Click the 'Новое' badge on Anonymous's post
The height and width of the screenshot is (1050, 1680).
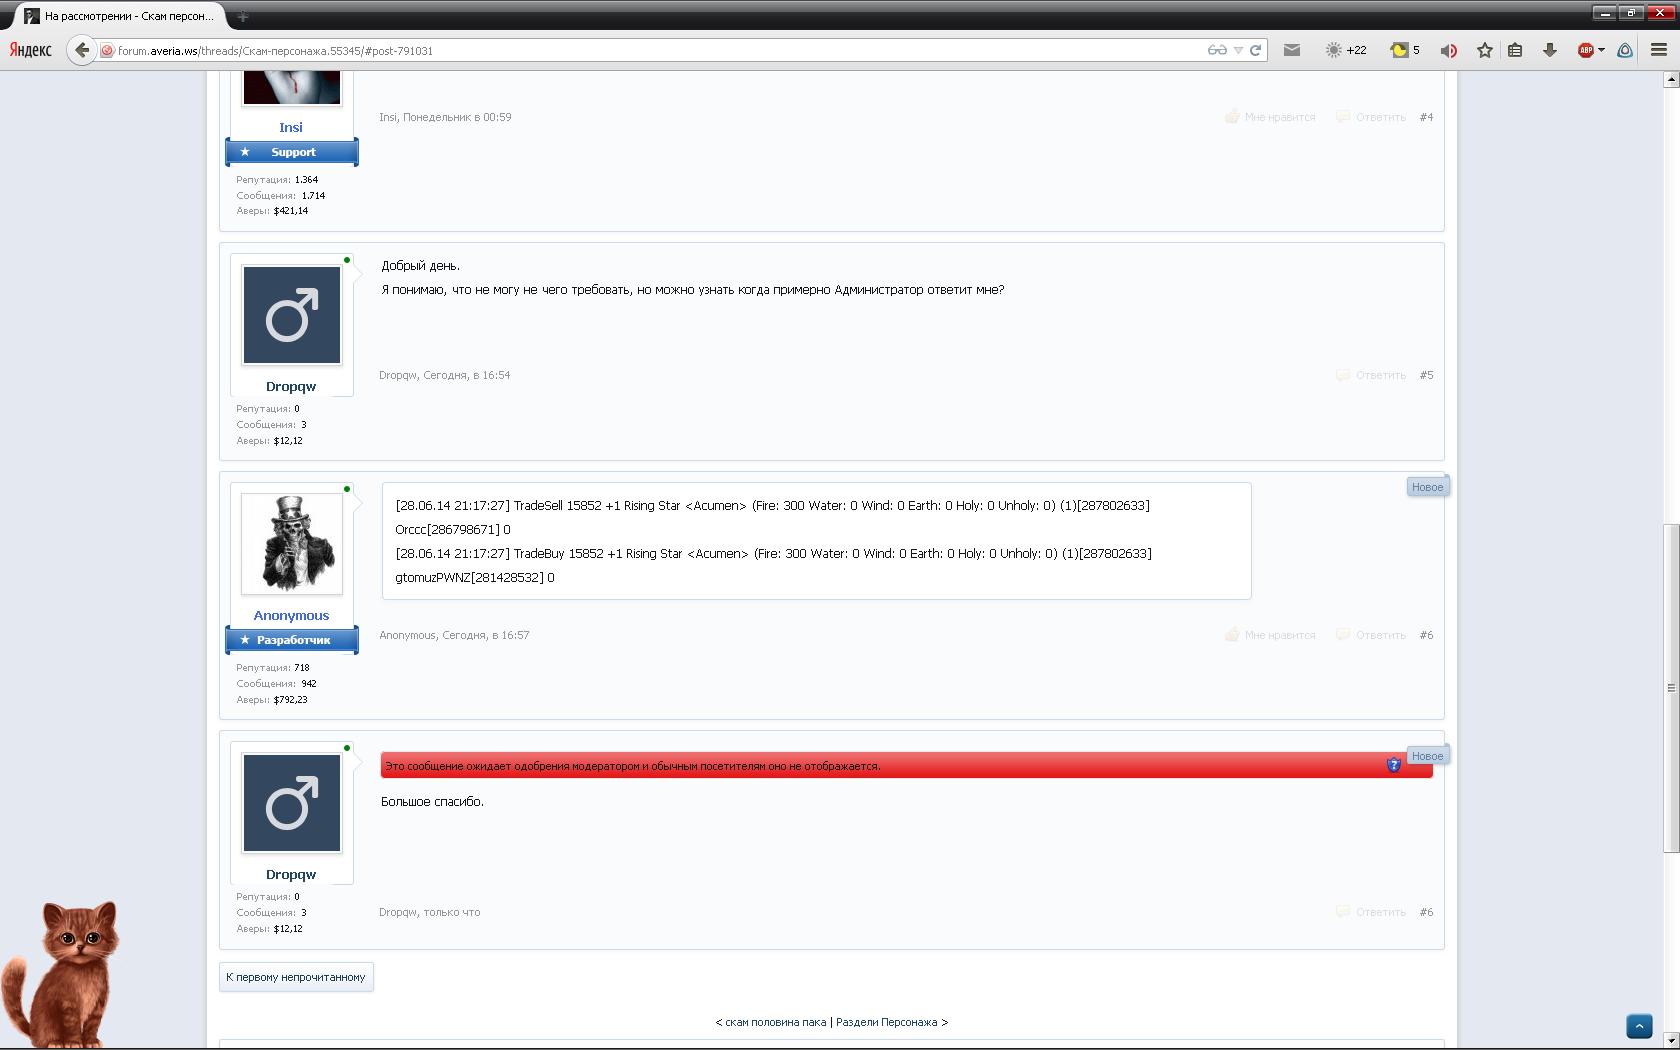(x=1427, y=487)
